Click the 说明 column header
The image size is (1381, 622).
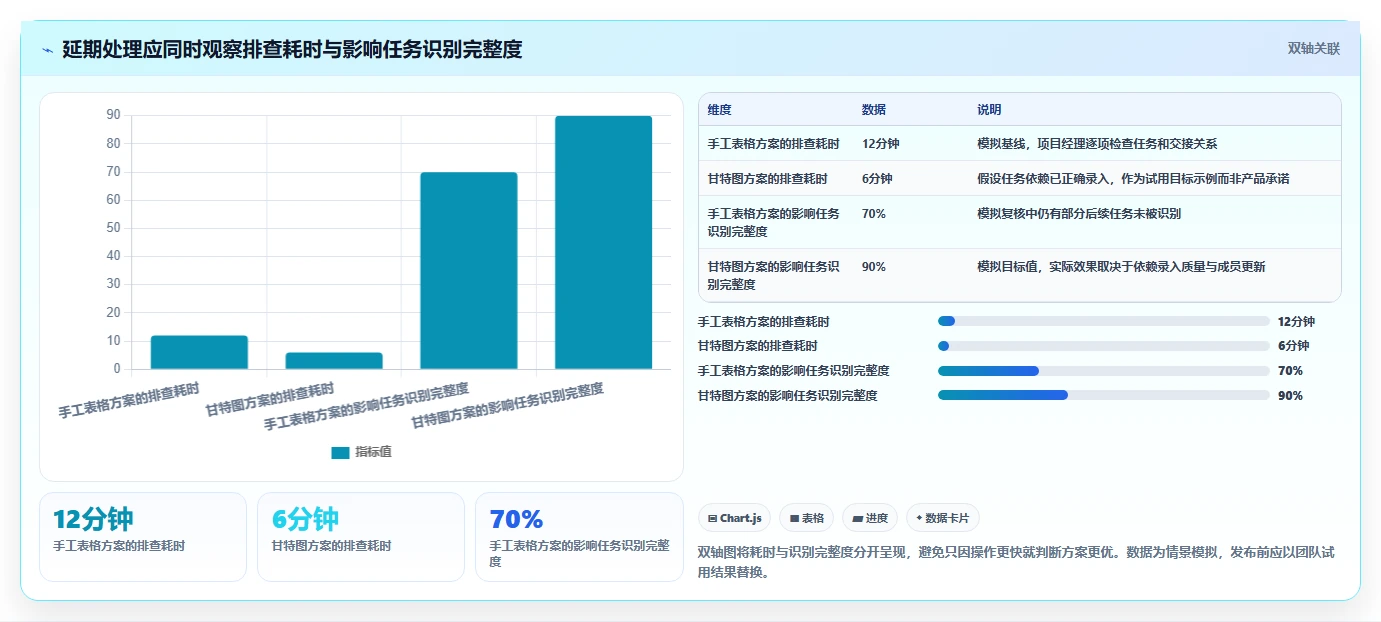(989, 110)
